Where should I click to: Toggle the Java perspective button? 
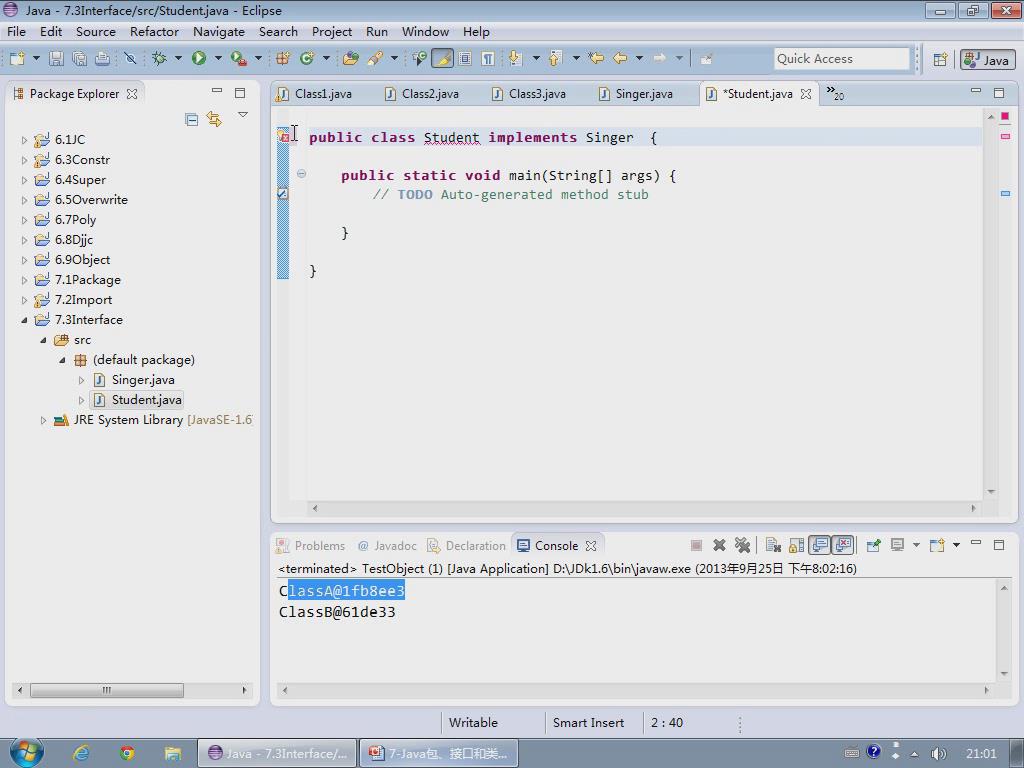[987, 59]
